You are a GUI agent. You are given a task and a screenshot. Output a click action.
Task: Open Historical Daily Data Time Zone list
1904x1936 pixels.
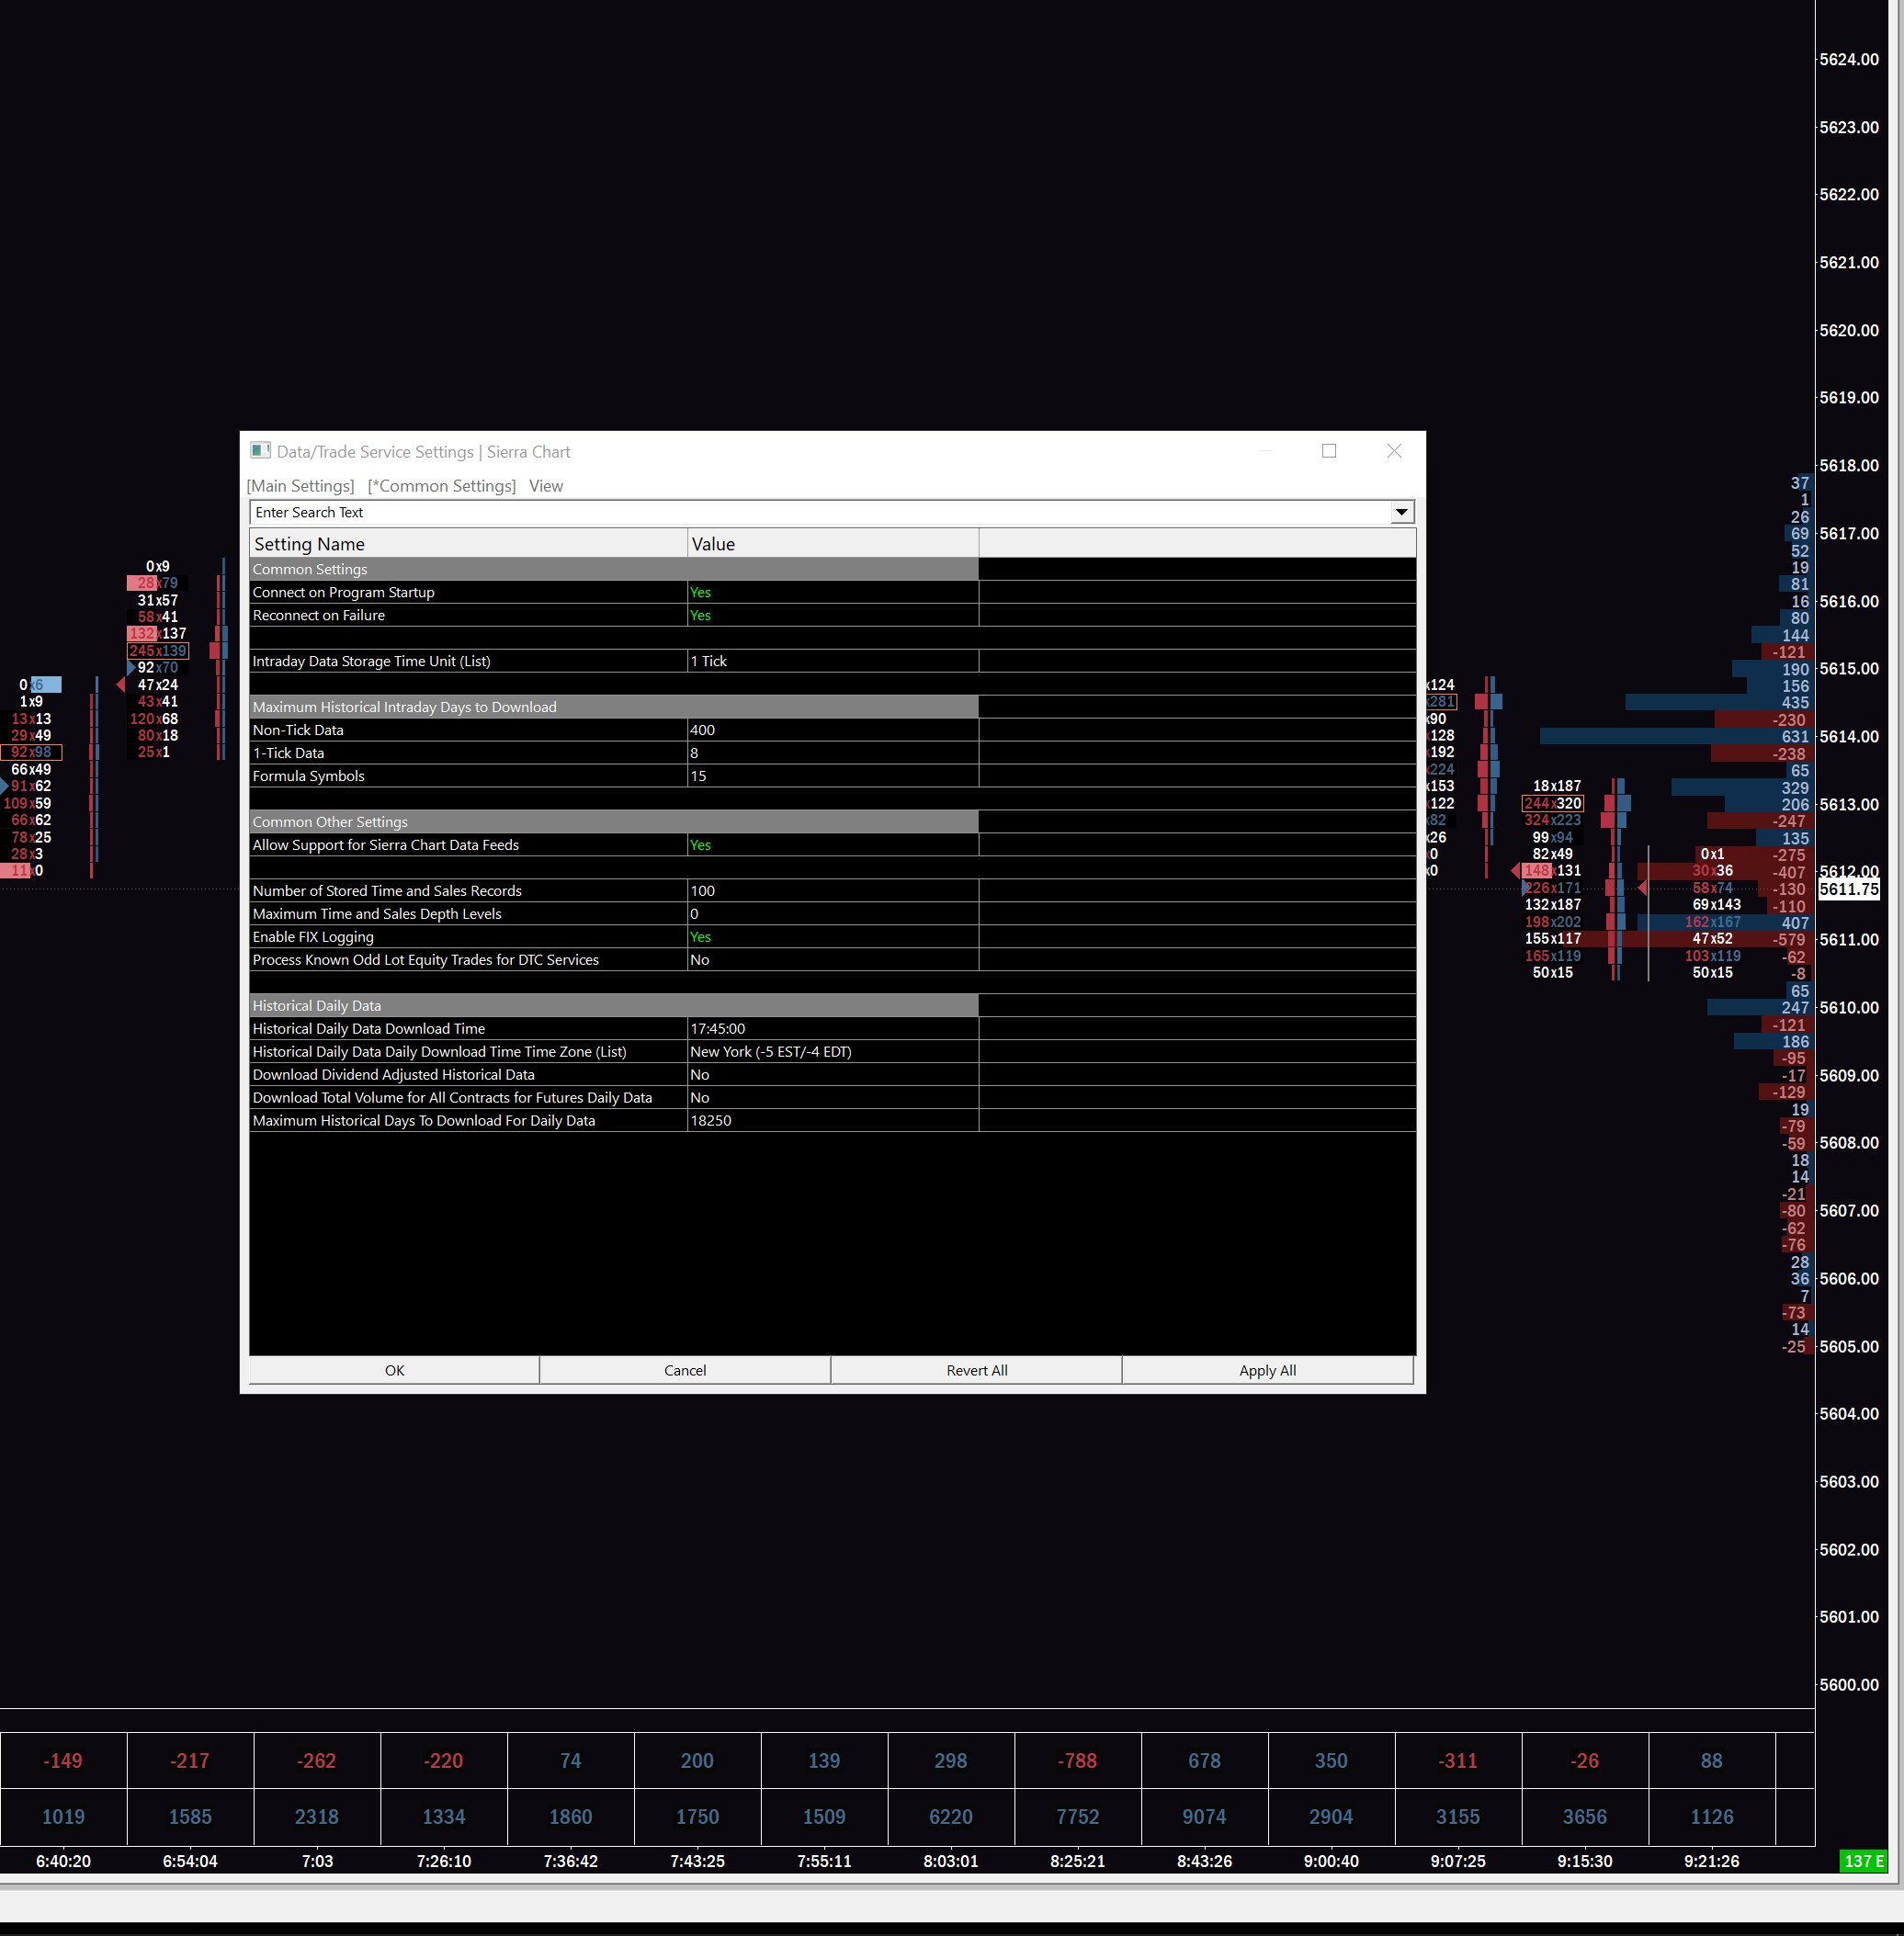click(x=831, y=1052)
